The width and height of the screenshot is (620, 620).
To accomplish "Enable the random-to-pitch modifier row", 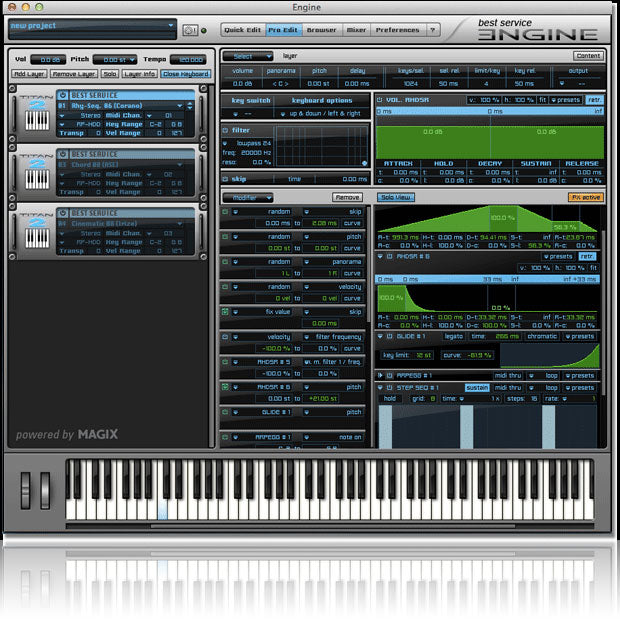I will [225, 237].
